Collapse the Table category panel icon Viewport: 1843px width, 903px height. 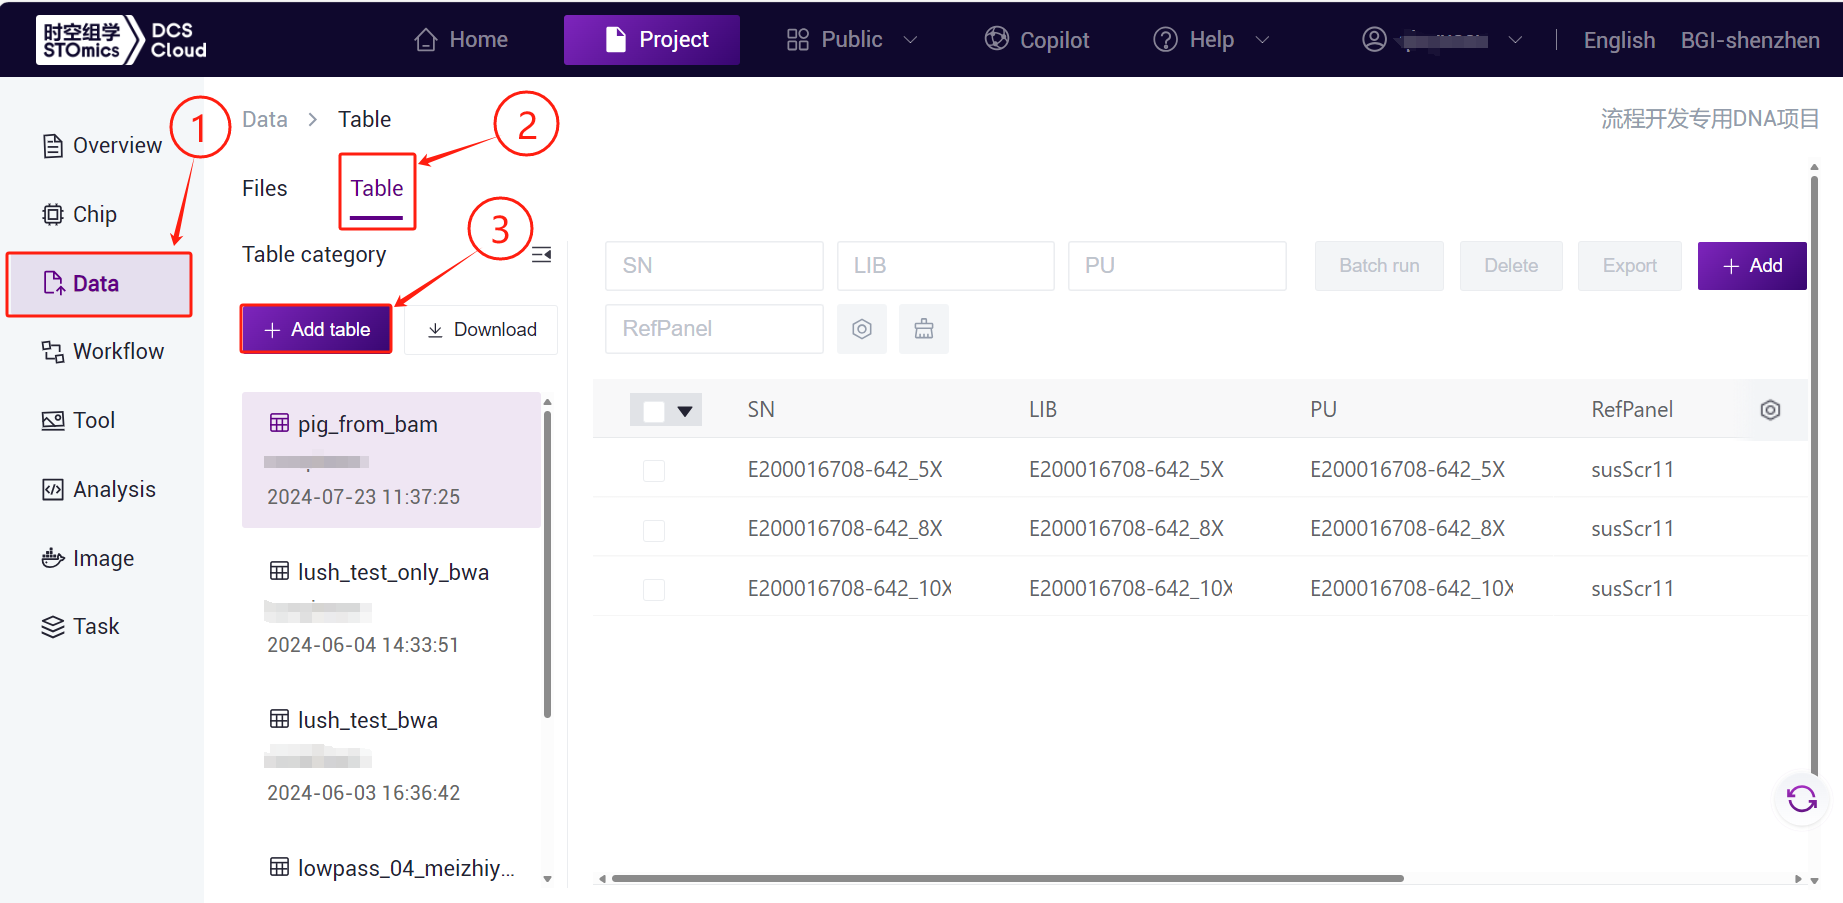tap(542, 255)
